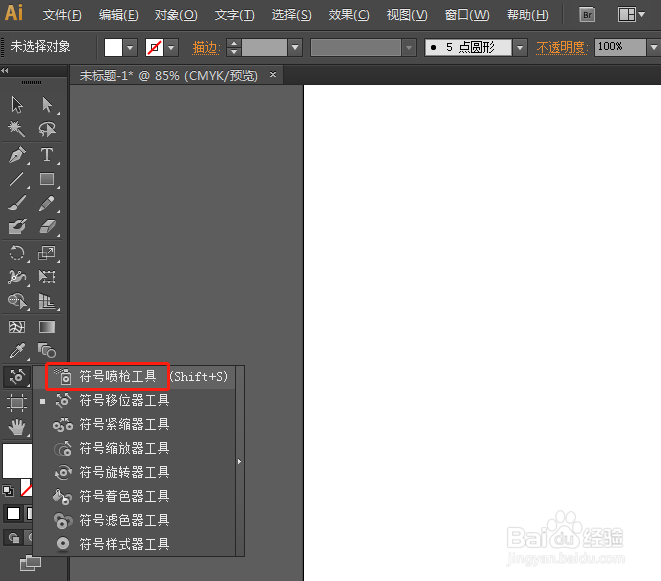Select the Pen tool
The width and height of the screenshot is (661, 581).
[17, 155]
